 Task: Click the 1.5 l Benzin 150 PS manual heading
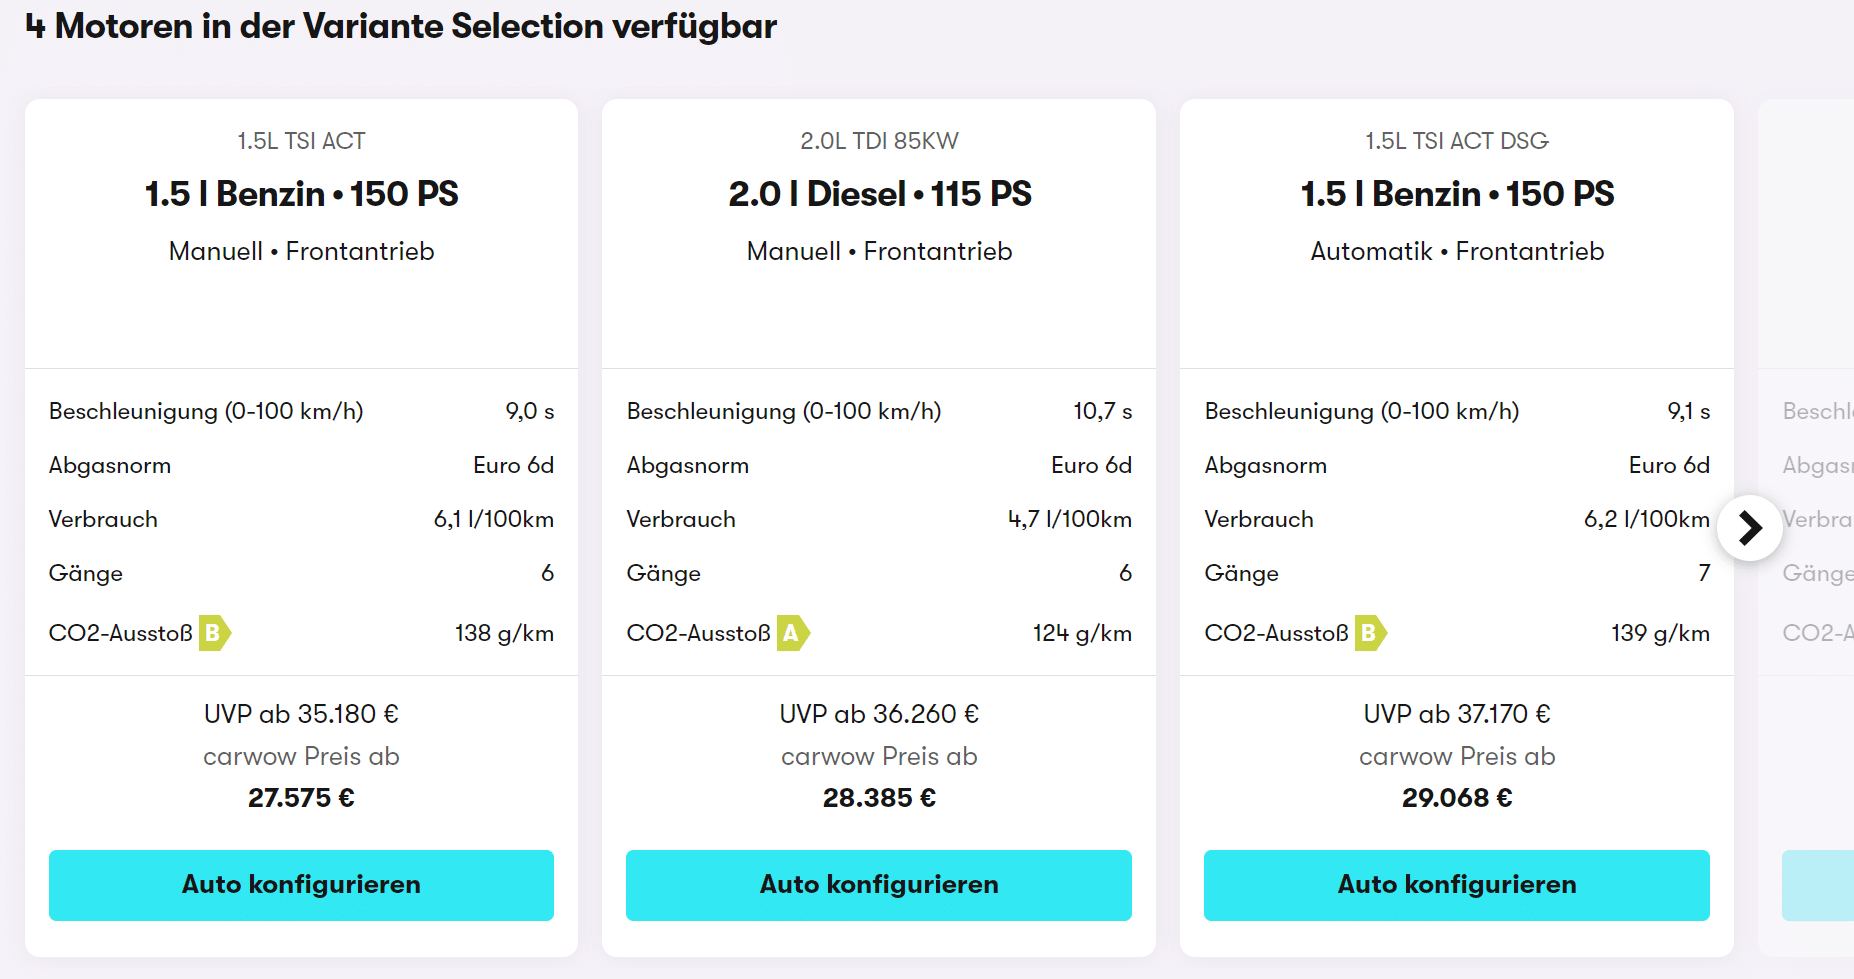coord(301,194)
